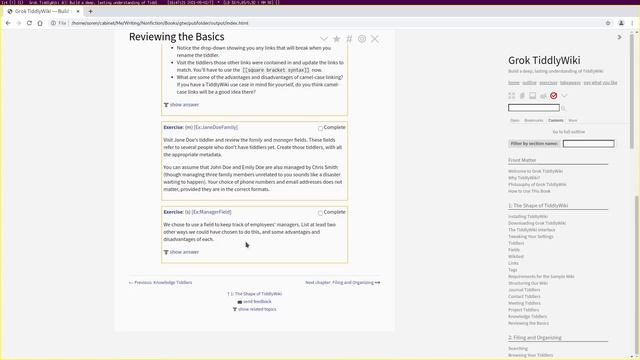Open The TiddlyWiki Interface section
Viewport: 640px width, 360px height.
pyautogui.click(x=531, y=230)
